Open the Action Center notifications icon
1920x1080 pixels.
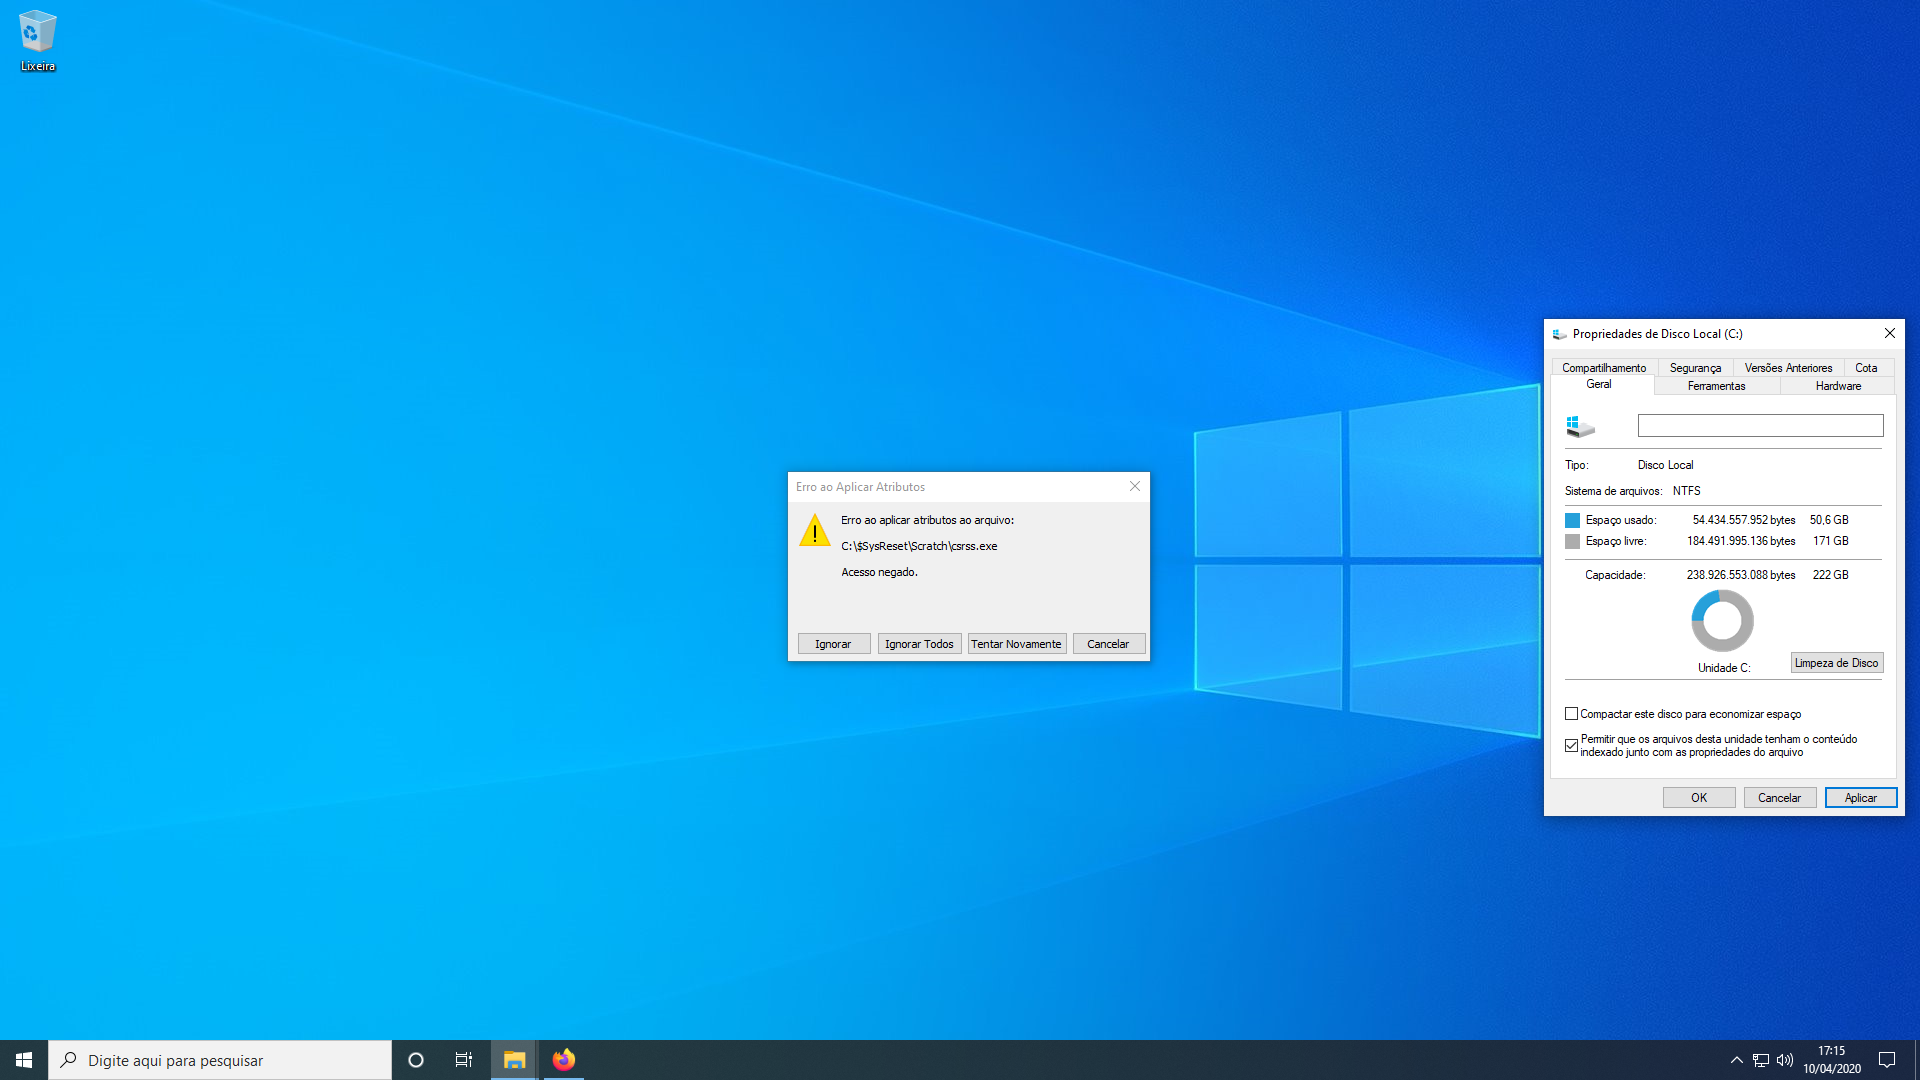[1887, 1060]
